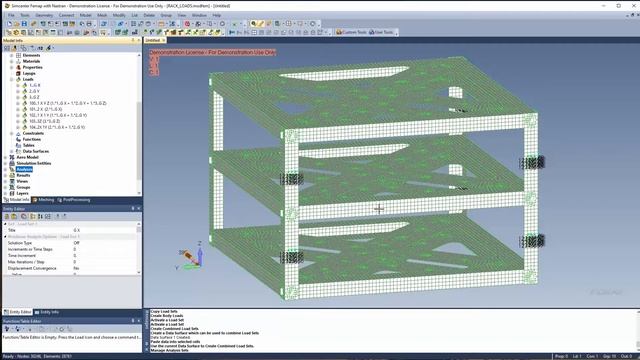Click load set icon beside 1..G X
Viewport: 640px width, 360px height.
coord(24,85)
